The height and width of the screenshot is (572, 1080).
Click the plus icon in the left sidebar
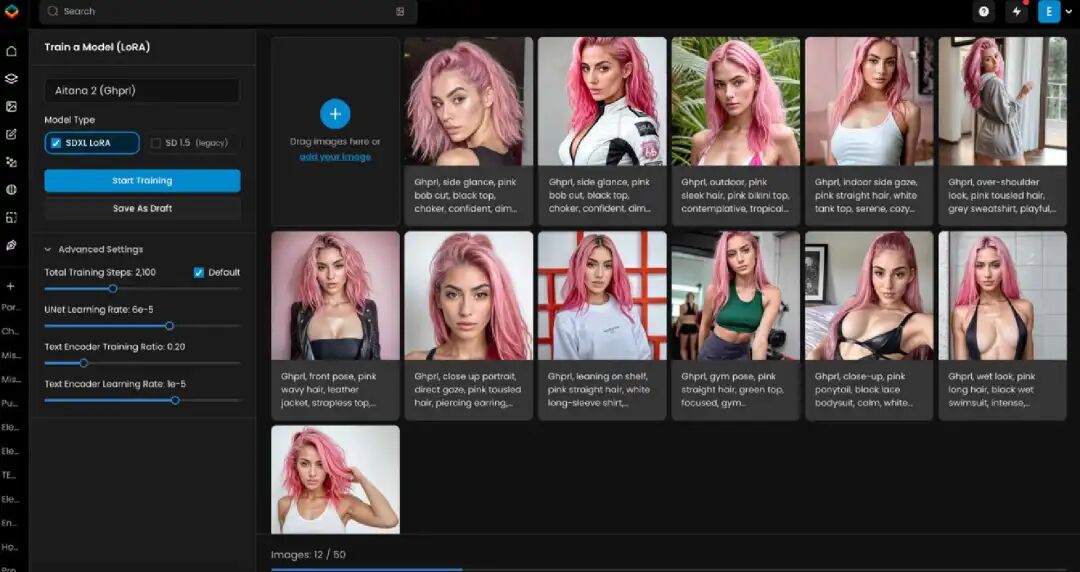tap(10, 286)
